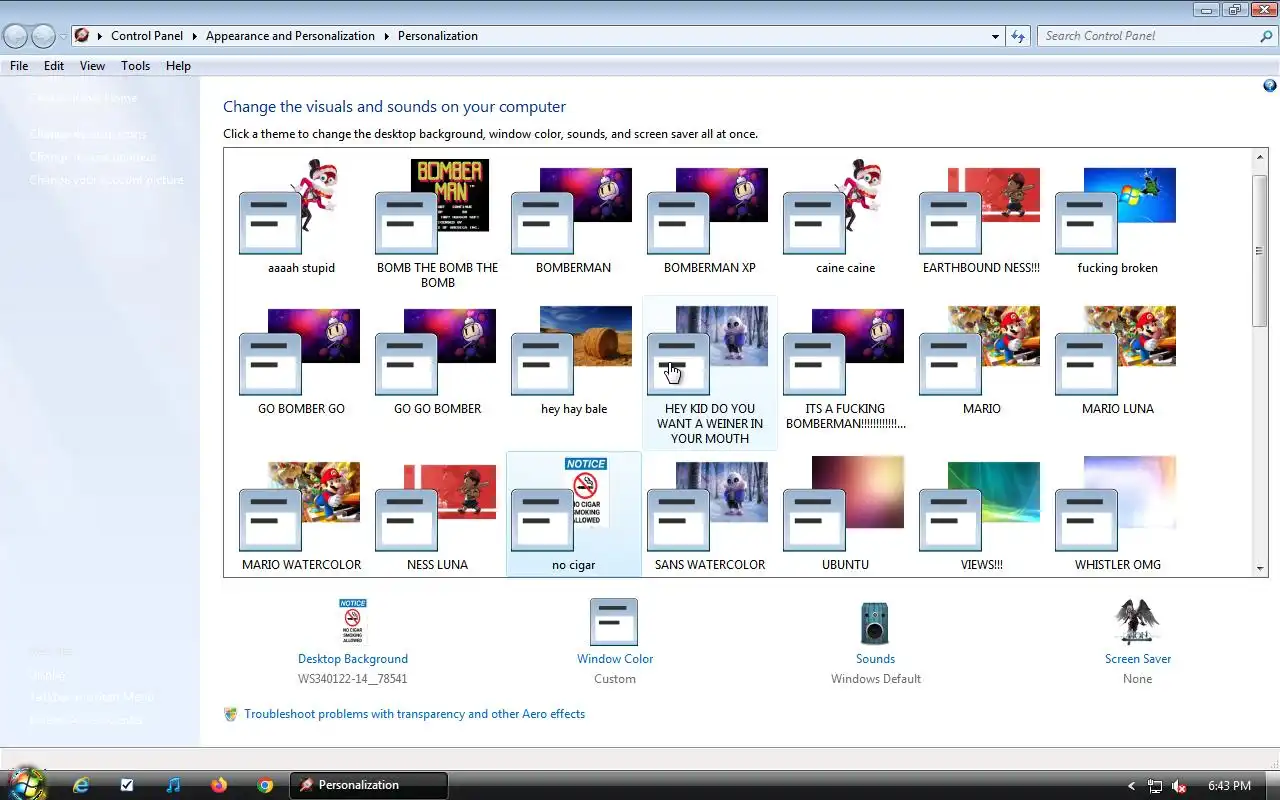The image size is (1280, 800).
Task: Open the Window Color icon
Action: [614, 622]
